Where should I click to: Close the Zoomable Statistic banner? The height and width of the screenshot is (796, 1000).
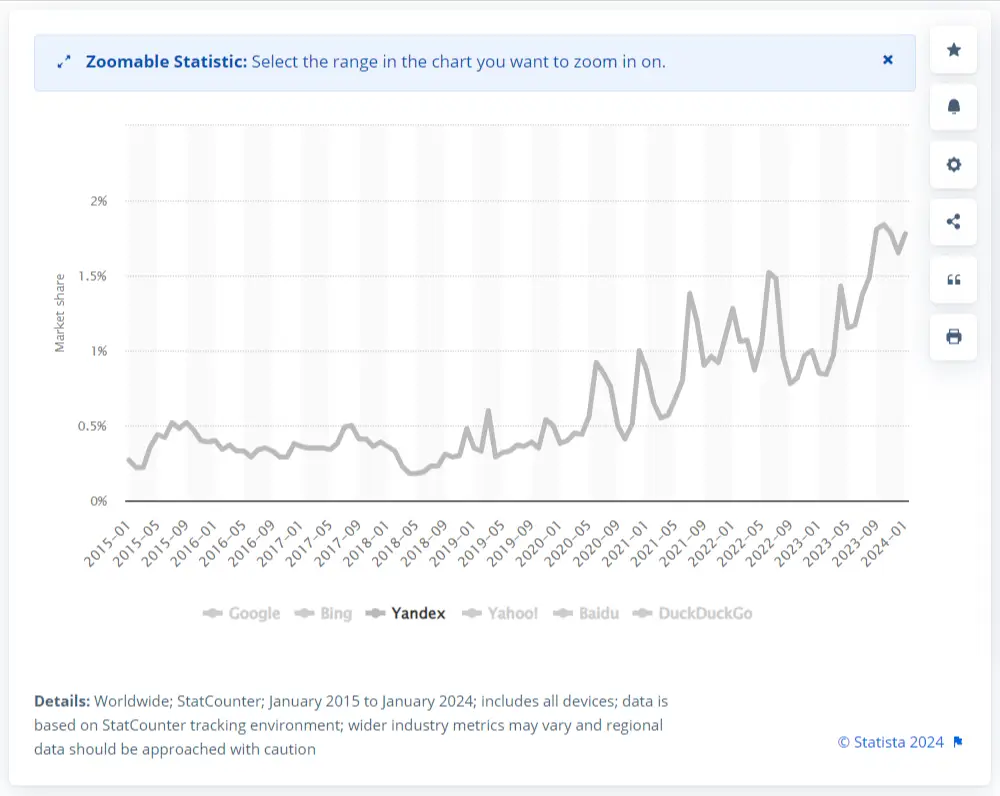(887, 60)
